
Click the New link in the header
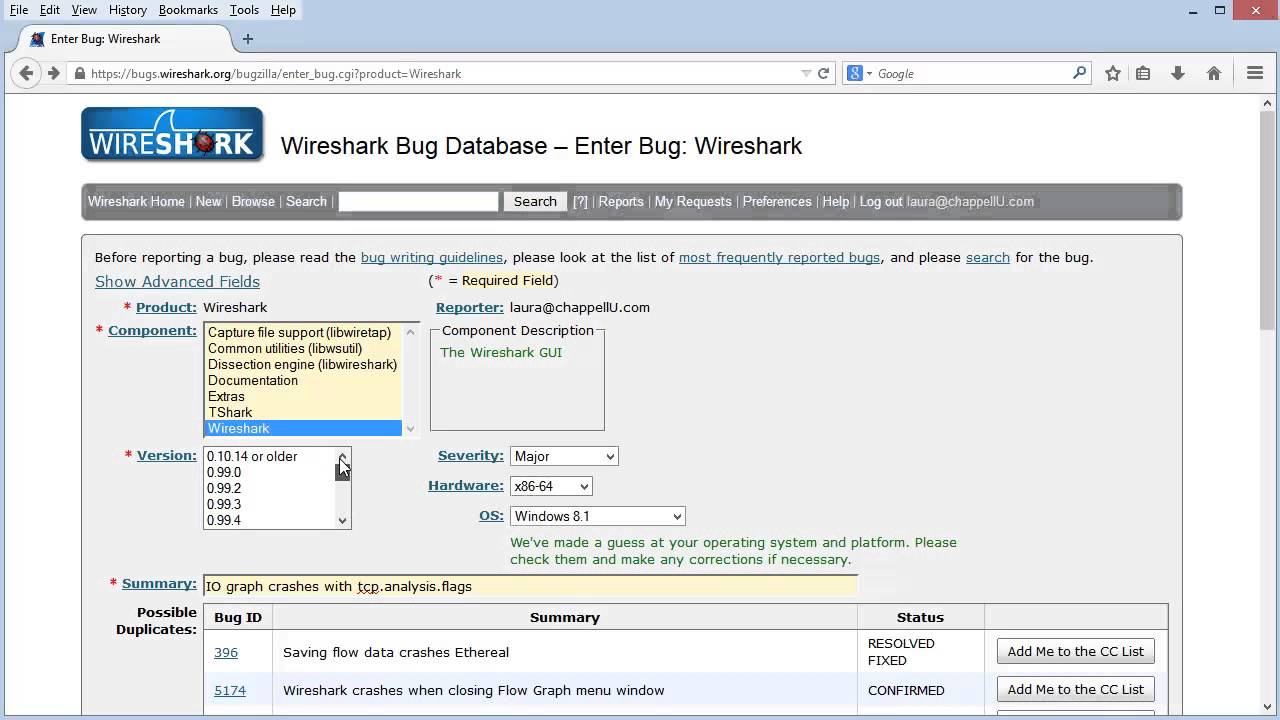pyautogui.click(x=208, y=201)
